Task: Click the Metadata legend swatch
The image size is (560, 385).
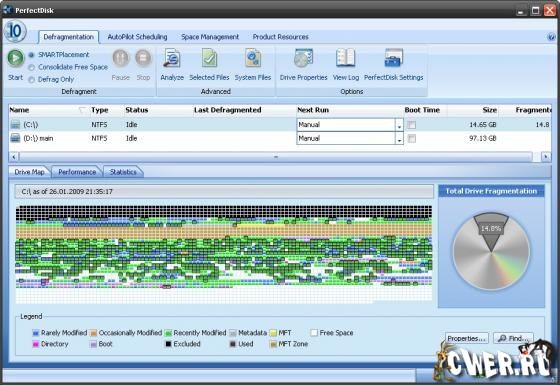Action: click(232, 333)
